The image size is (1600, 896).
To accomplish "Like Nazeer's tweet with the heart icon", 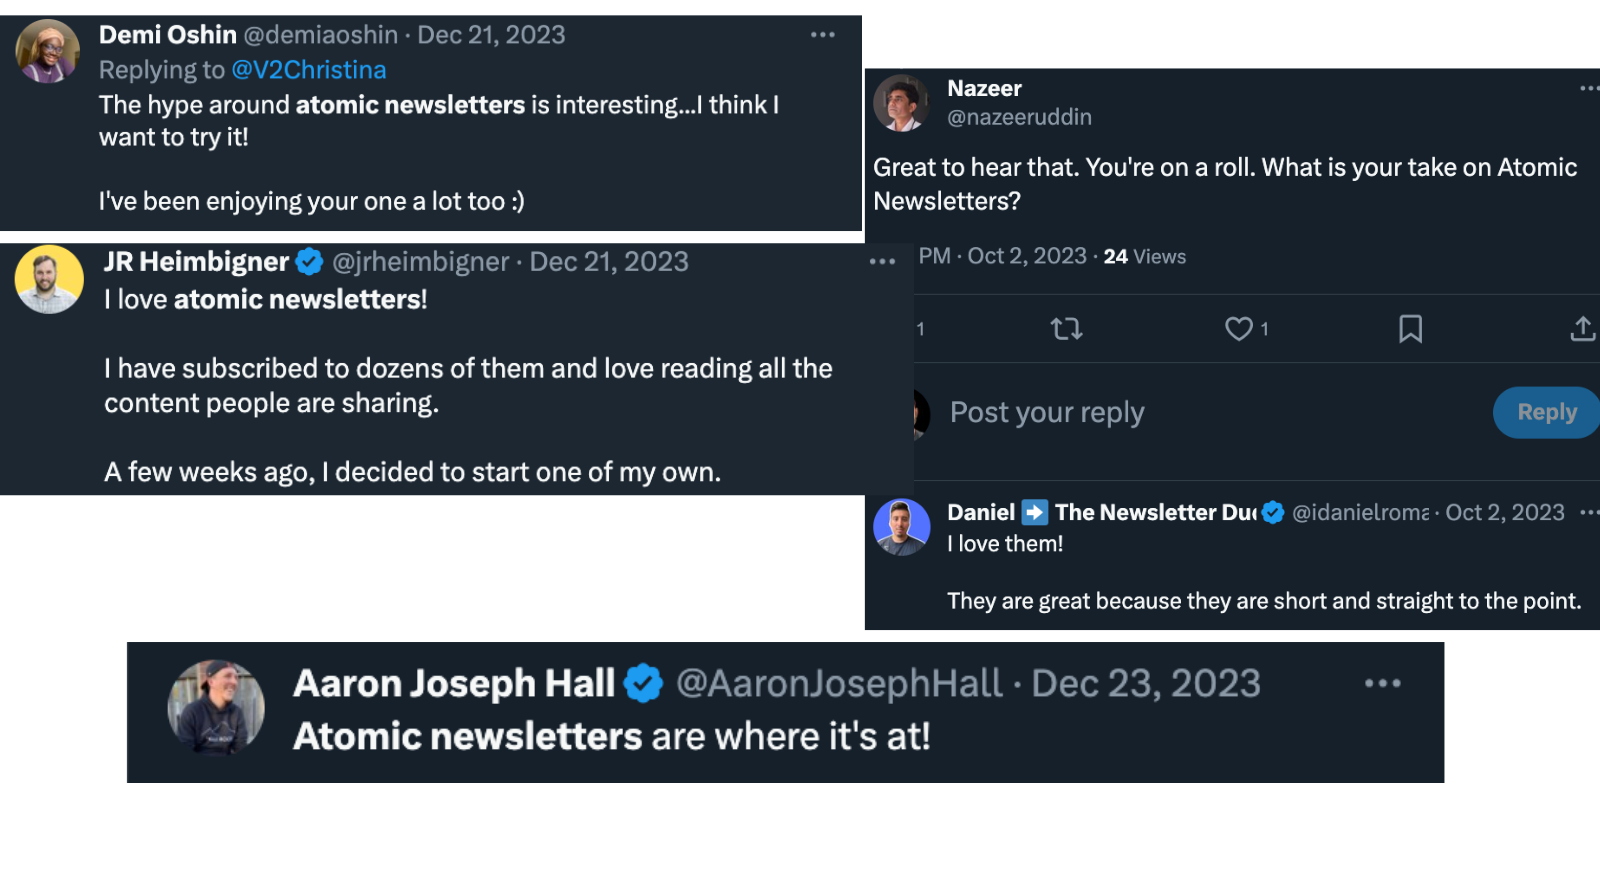I will pos(1239,329).
